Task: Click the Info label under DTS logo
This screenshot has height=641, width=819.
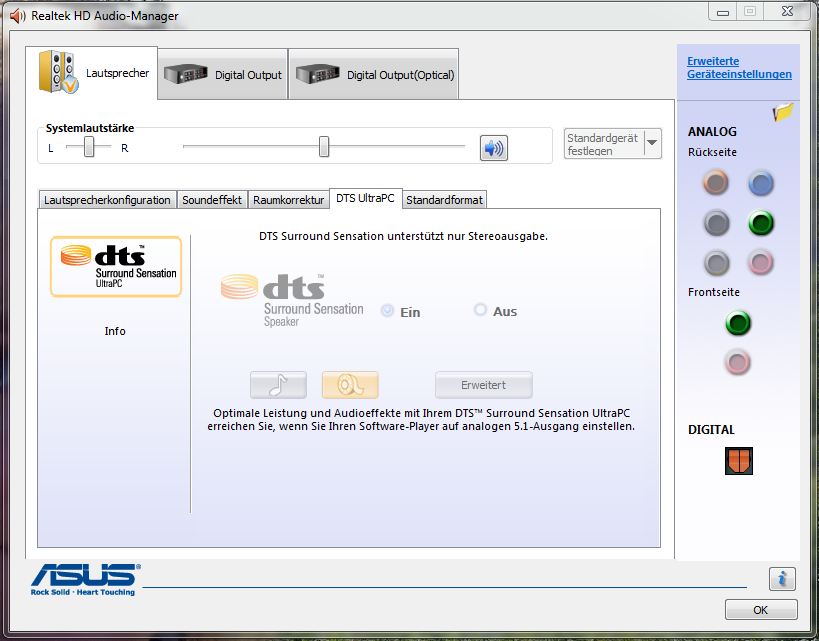Action: point(115,331)
